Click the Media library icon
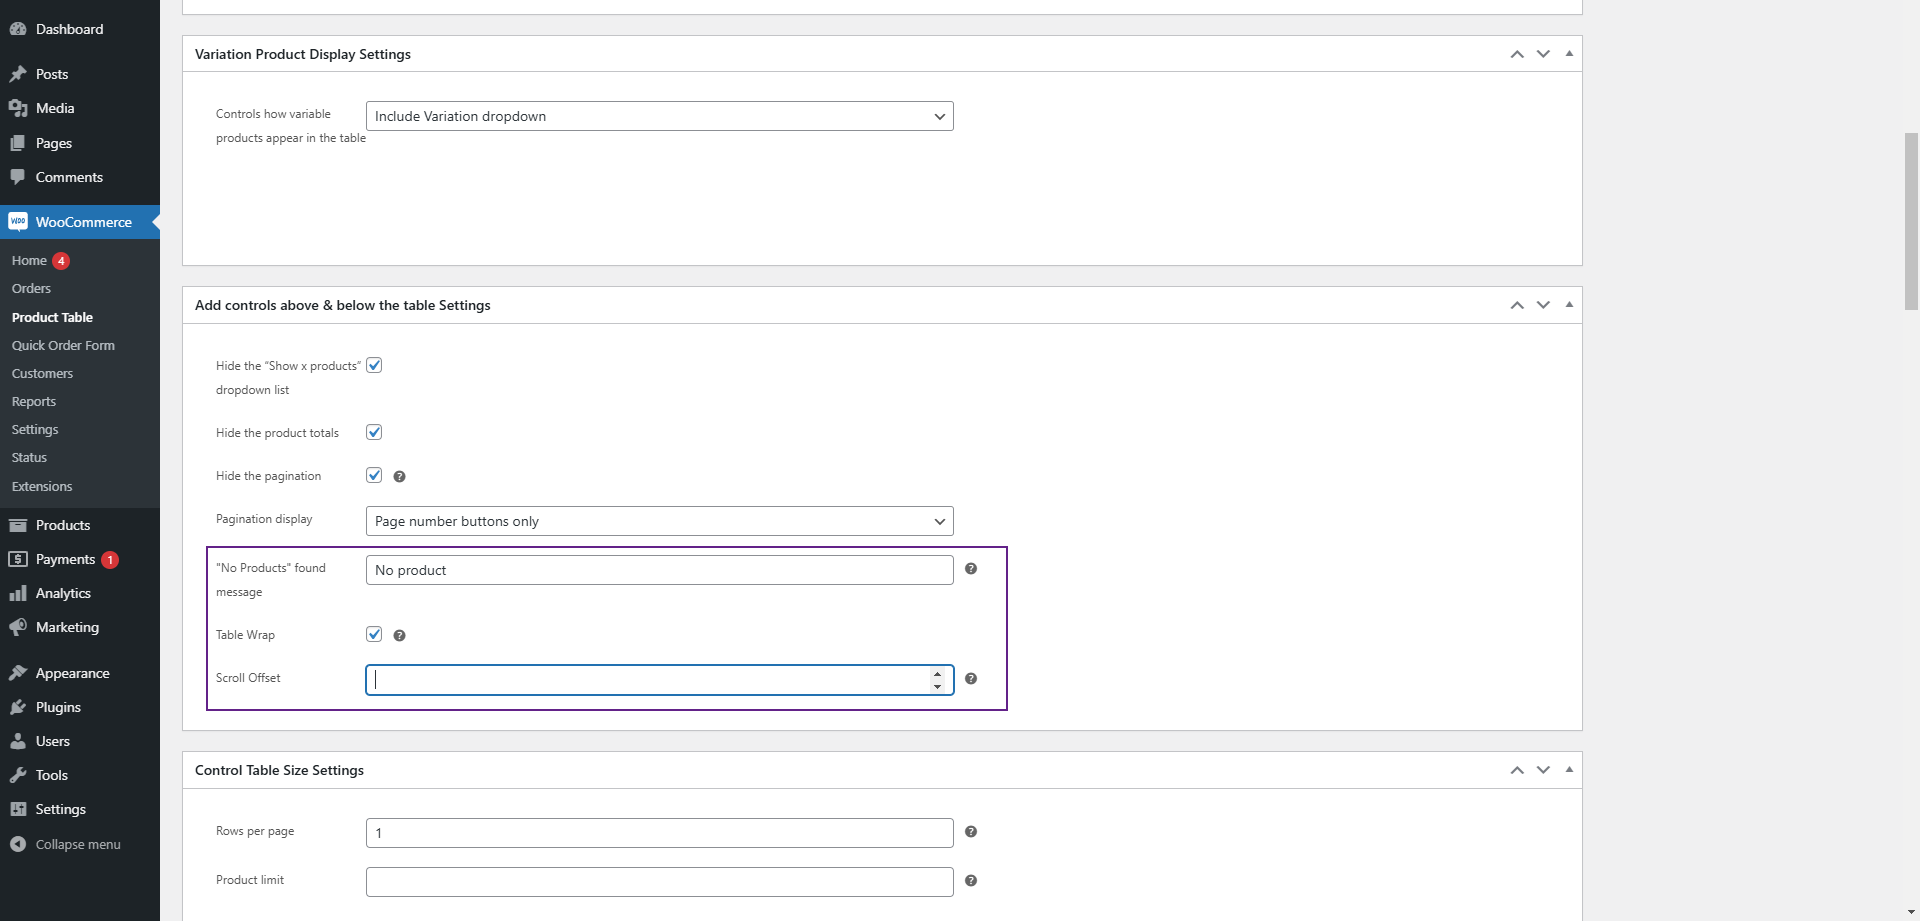 click(x=18, y=108)
